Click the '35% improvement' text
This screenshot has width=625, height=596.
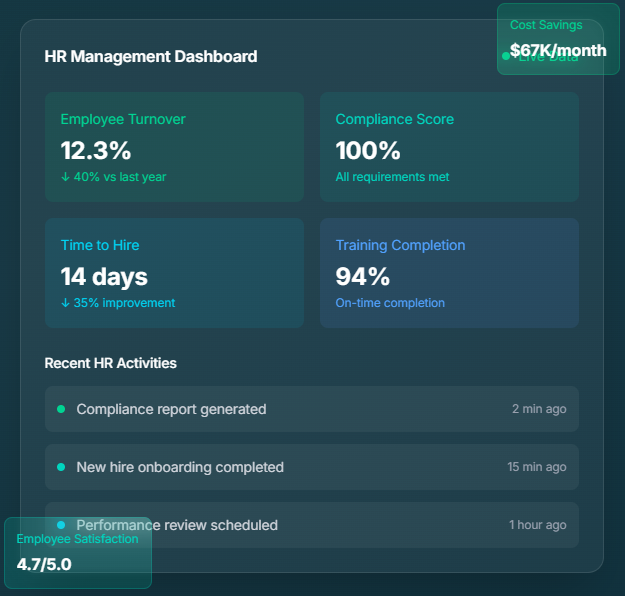click(124, 303)
